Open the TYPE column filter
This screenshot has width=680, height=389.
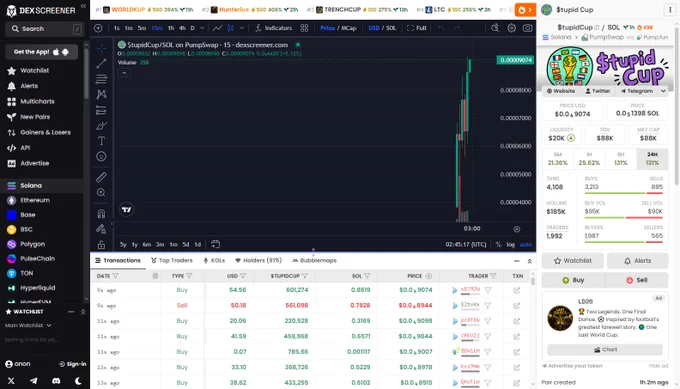(x=189, y=276)
